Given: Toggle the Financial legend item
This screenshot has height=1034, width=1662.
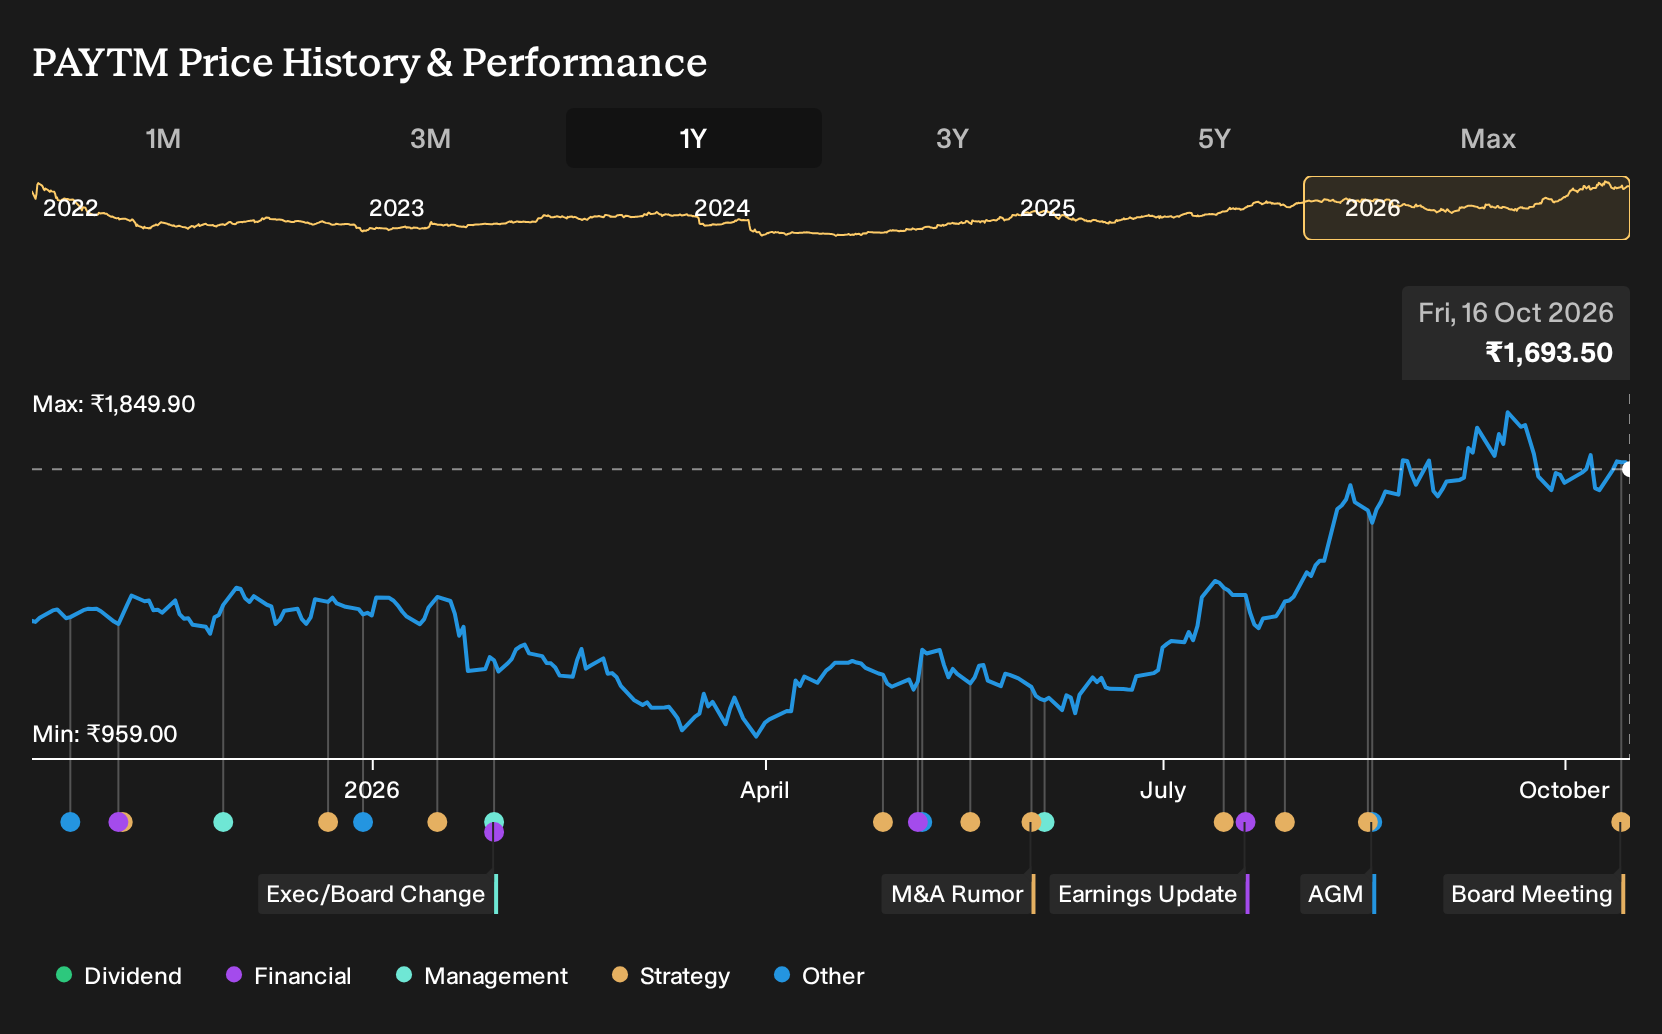Looking at the screenshot, I should coord(289,976).
